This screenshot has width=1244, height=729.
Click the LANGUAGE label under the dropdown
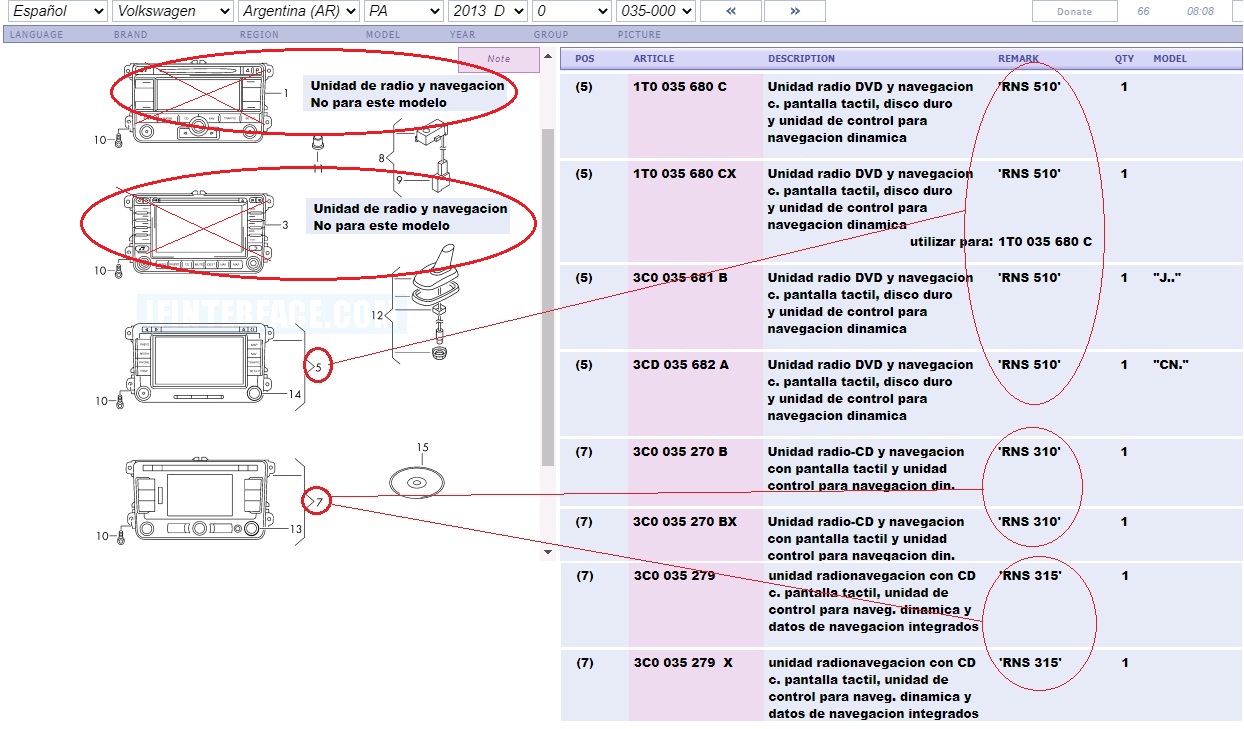[x=36, y=35]
